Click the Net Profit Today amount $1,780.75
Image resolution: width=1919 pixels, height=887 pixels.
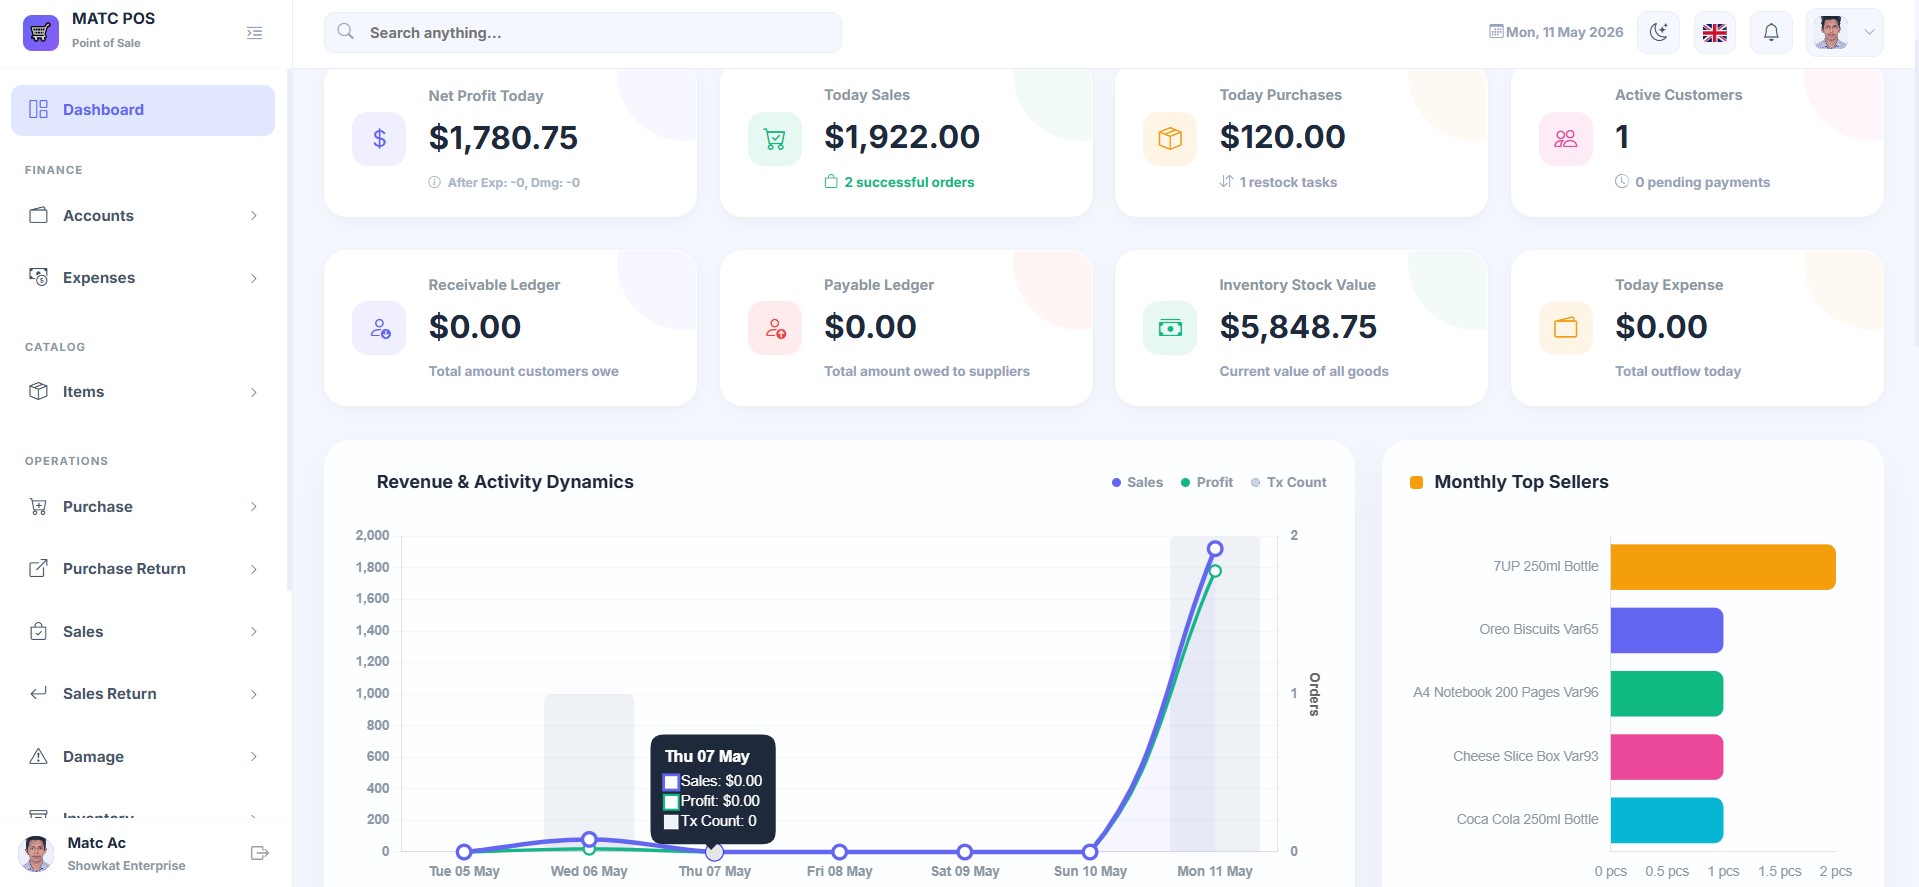coord(503,138)
